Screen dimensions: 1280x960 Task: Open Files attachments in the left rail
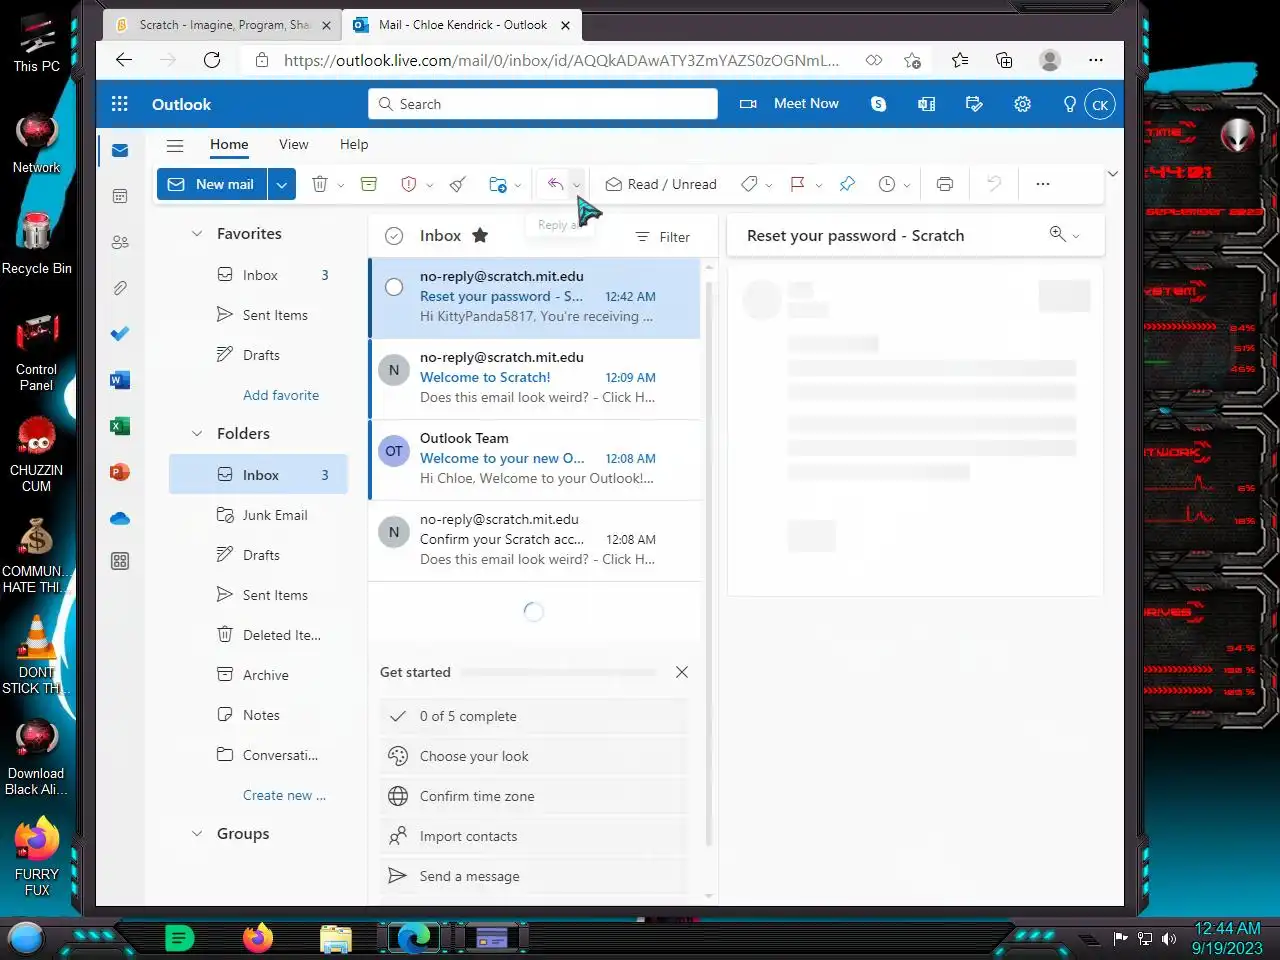click(x=120, y=288)
